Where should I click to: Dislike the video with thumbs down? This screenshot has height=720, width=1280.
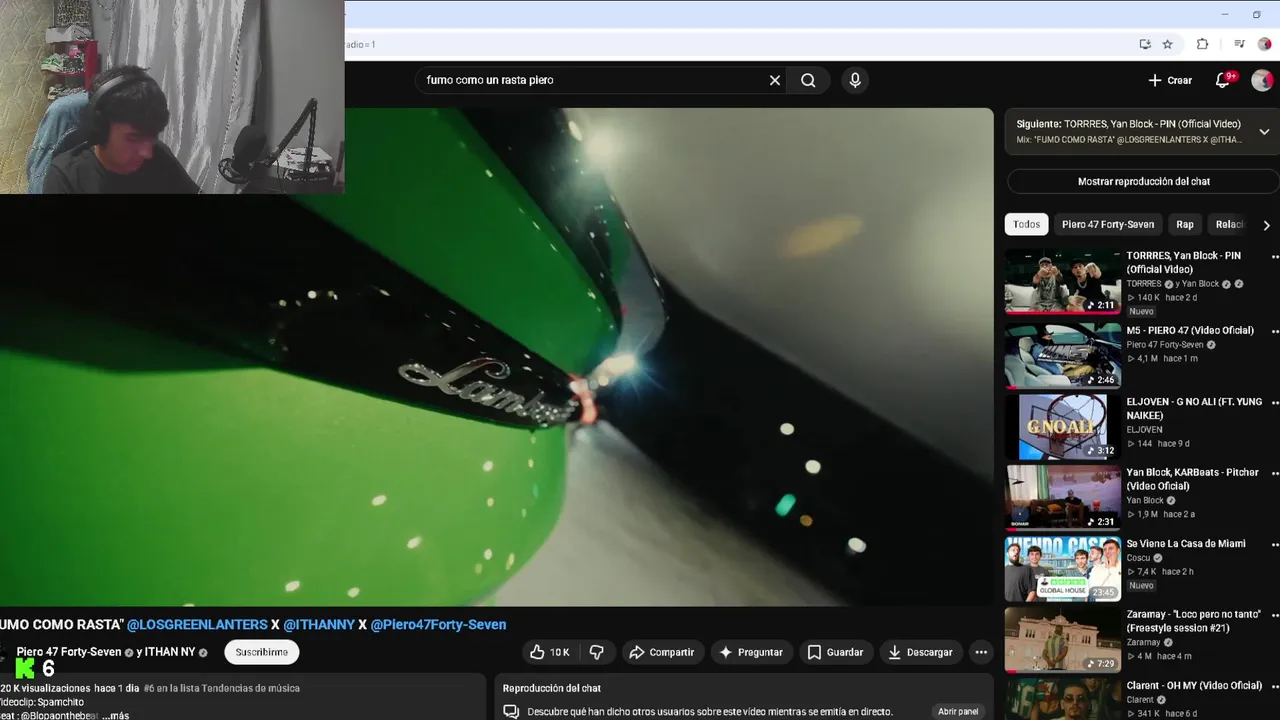tap(597, 652)
